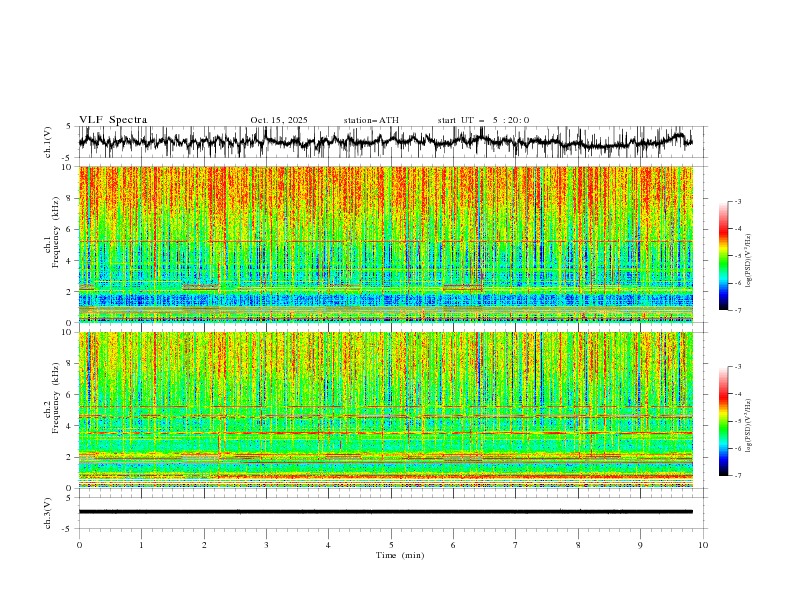
Task: Click the date 'Oct. 15, 2025'
Action: coord(278,120)
